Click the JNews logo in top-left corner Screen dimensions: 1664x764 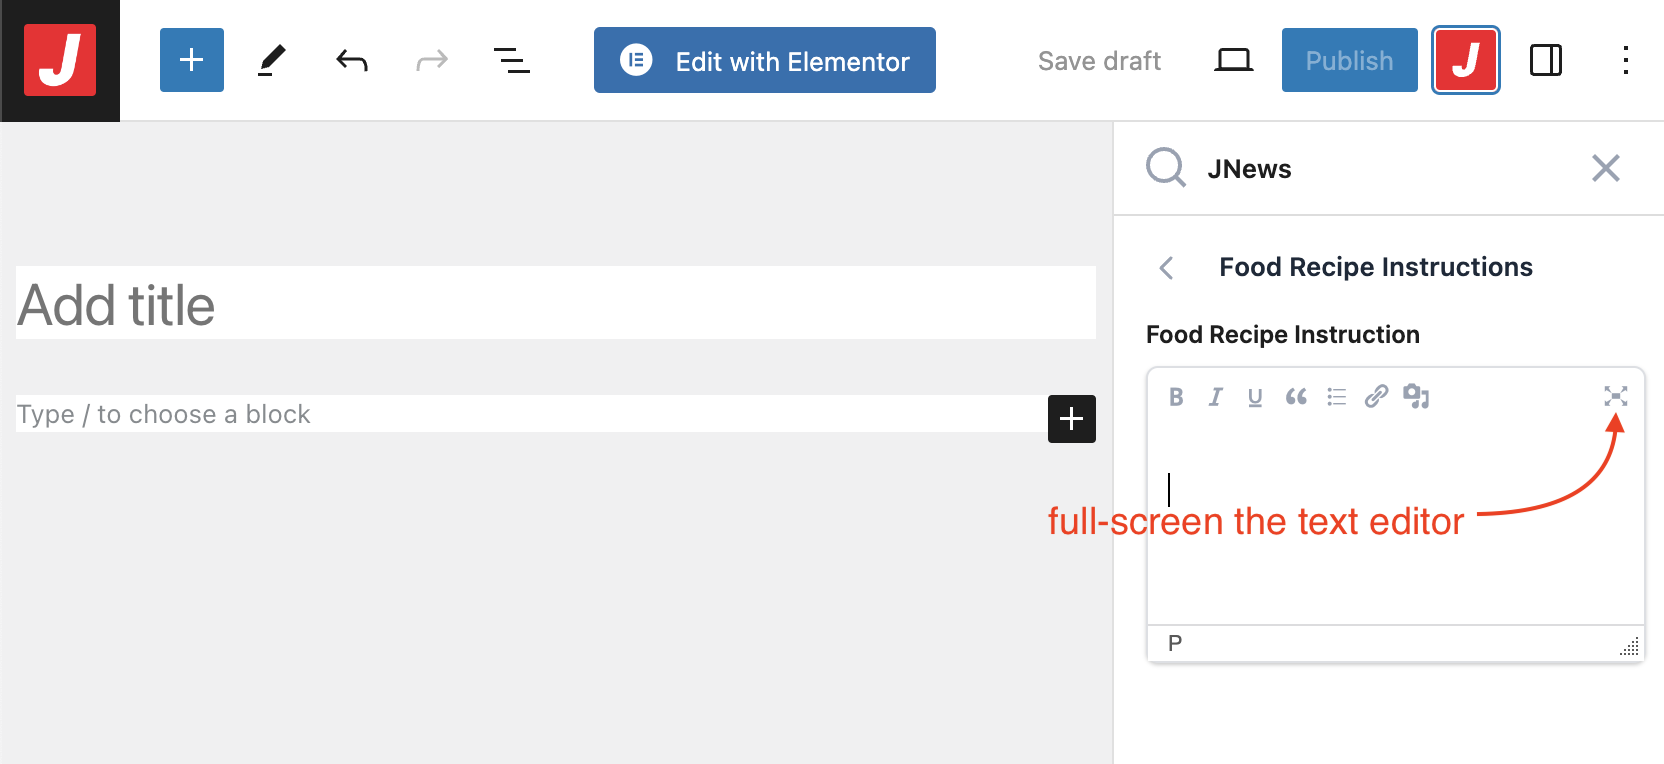[60, 60]
